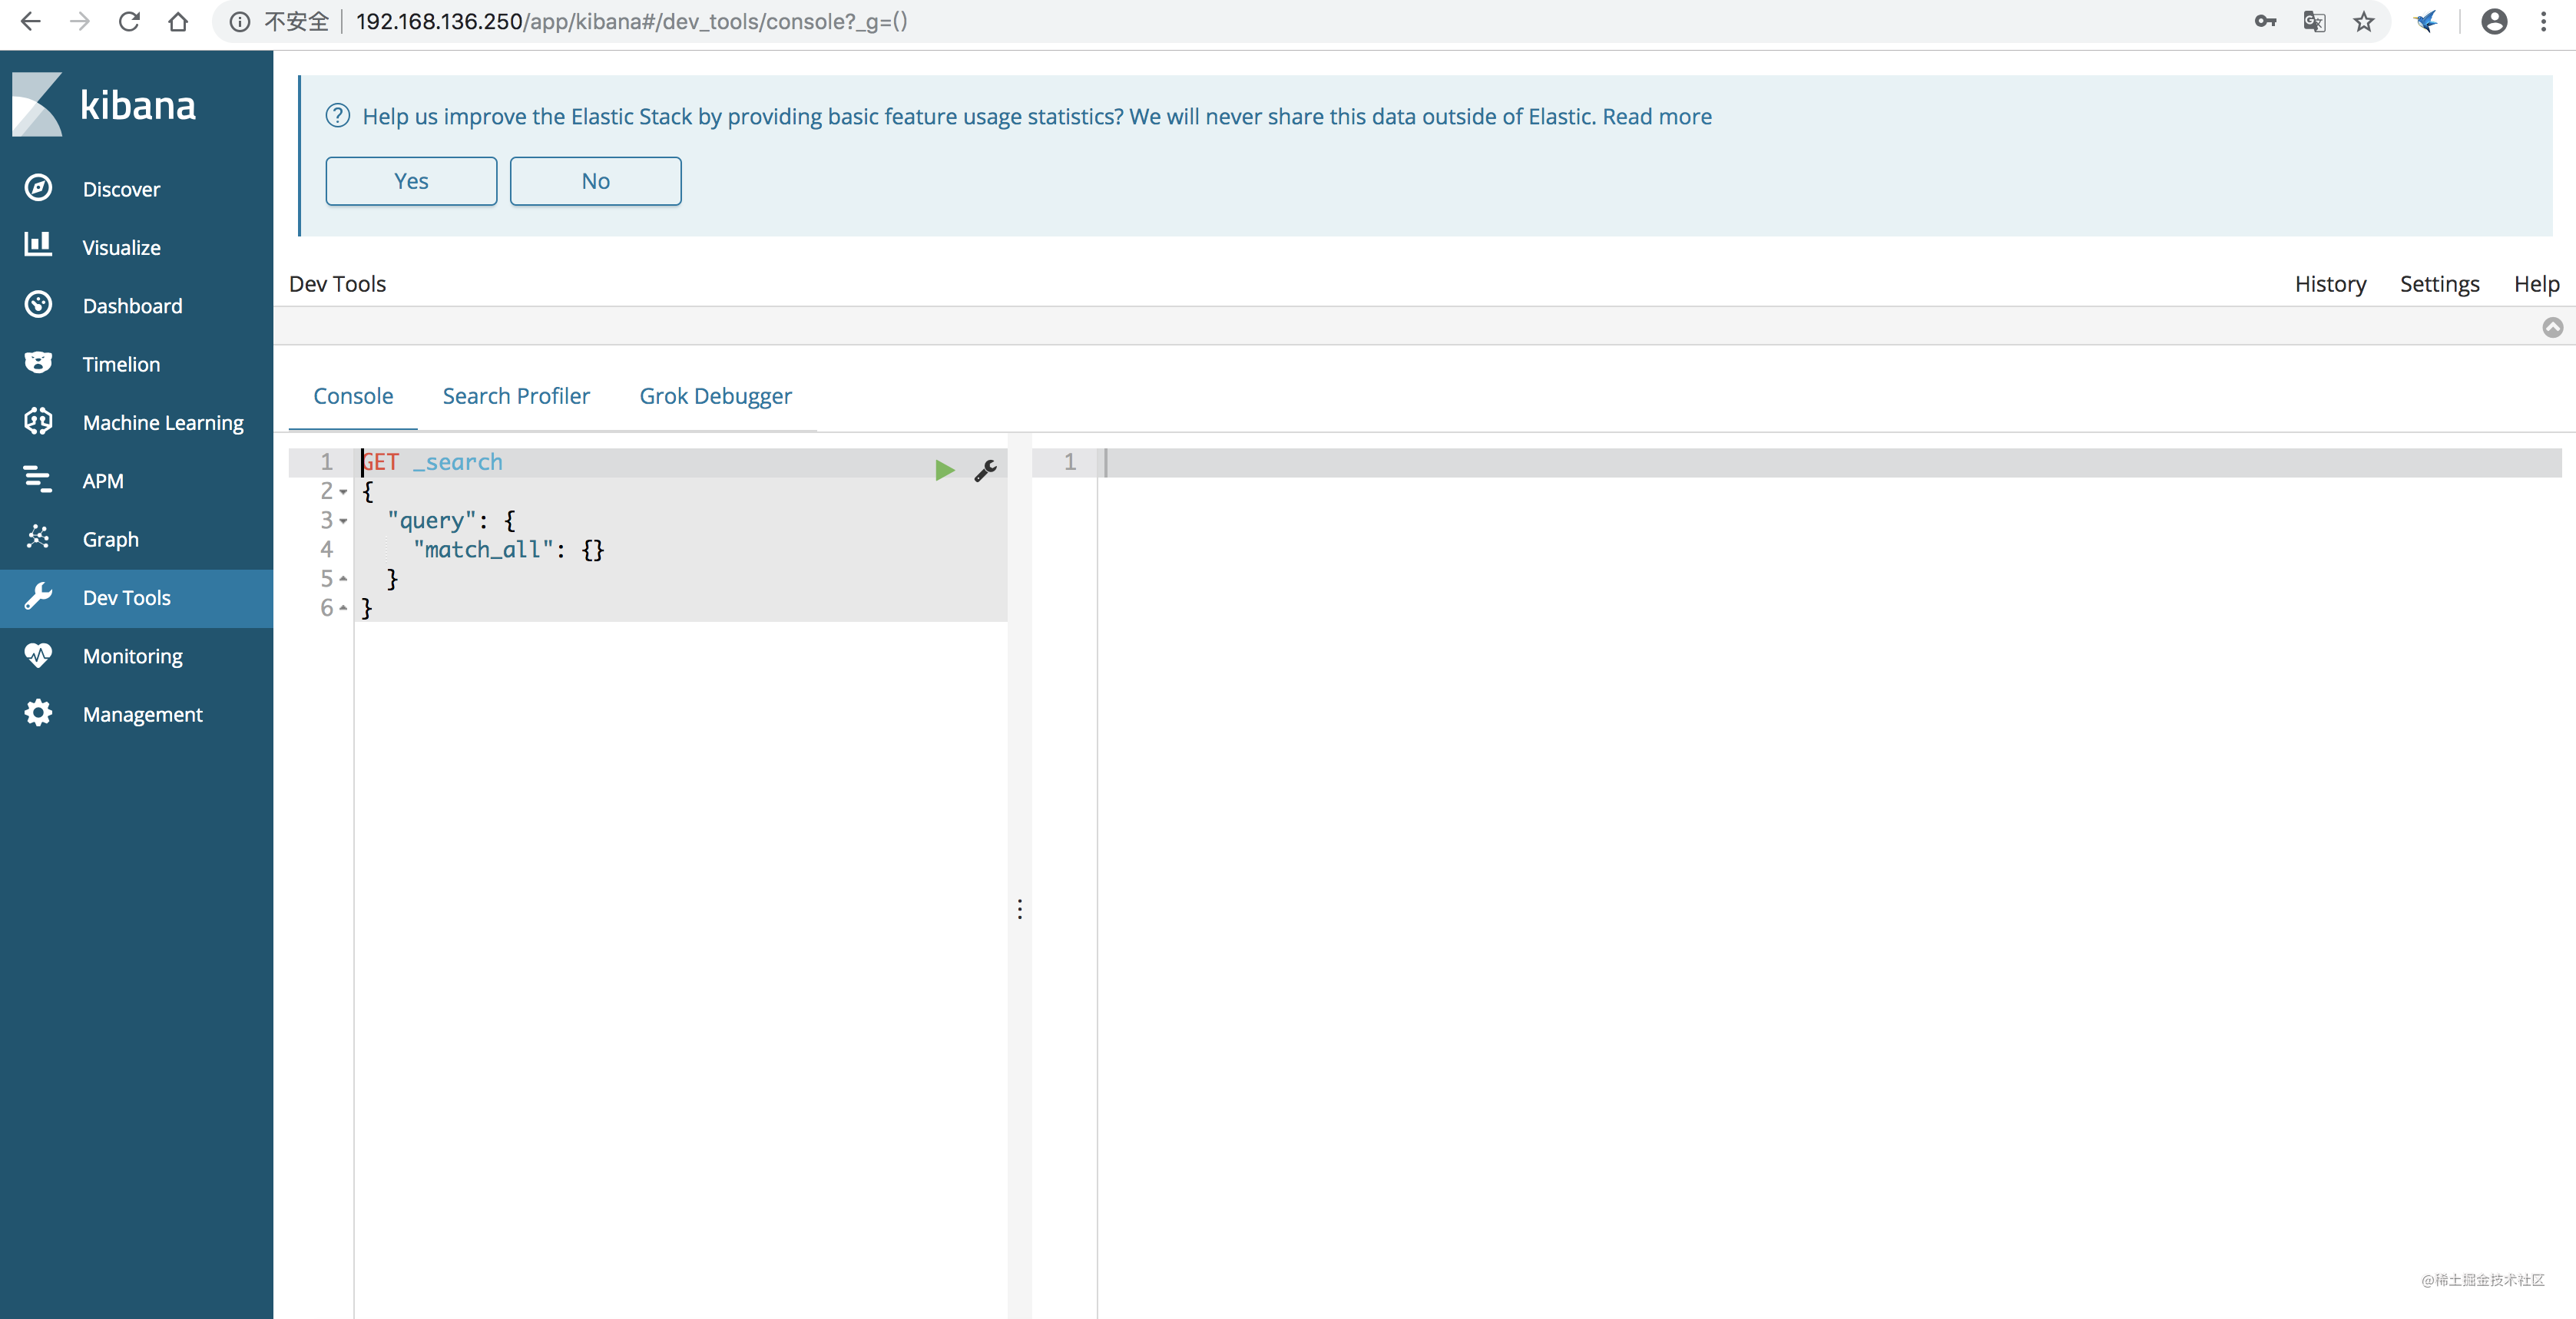
Task: Open Management gear icon
Action: pos(38,713)
